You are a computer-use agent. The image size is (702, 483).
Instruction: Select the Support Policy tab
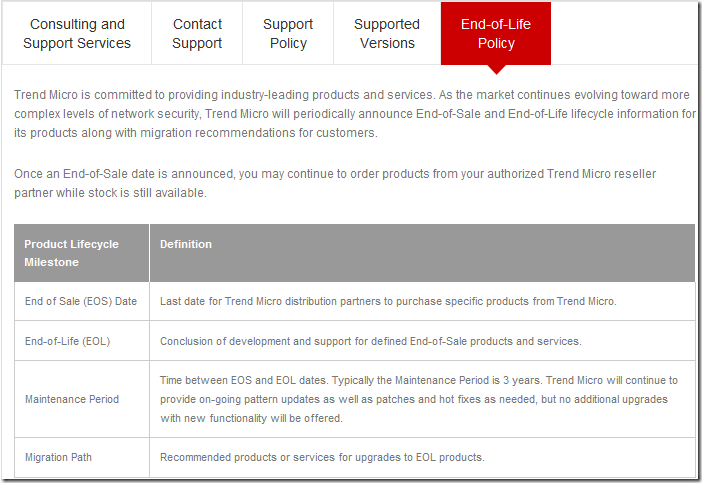(288, 34)
